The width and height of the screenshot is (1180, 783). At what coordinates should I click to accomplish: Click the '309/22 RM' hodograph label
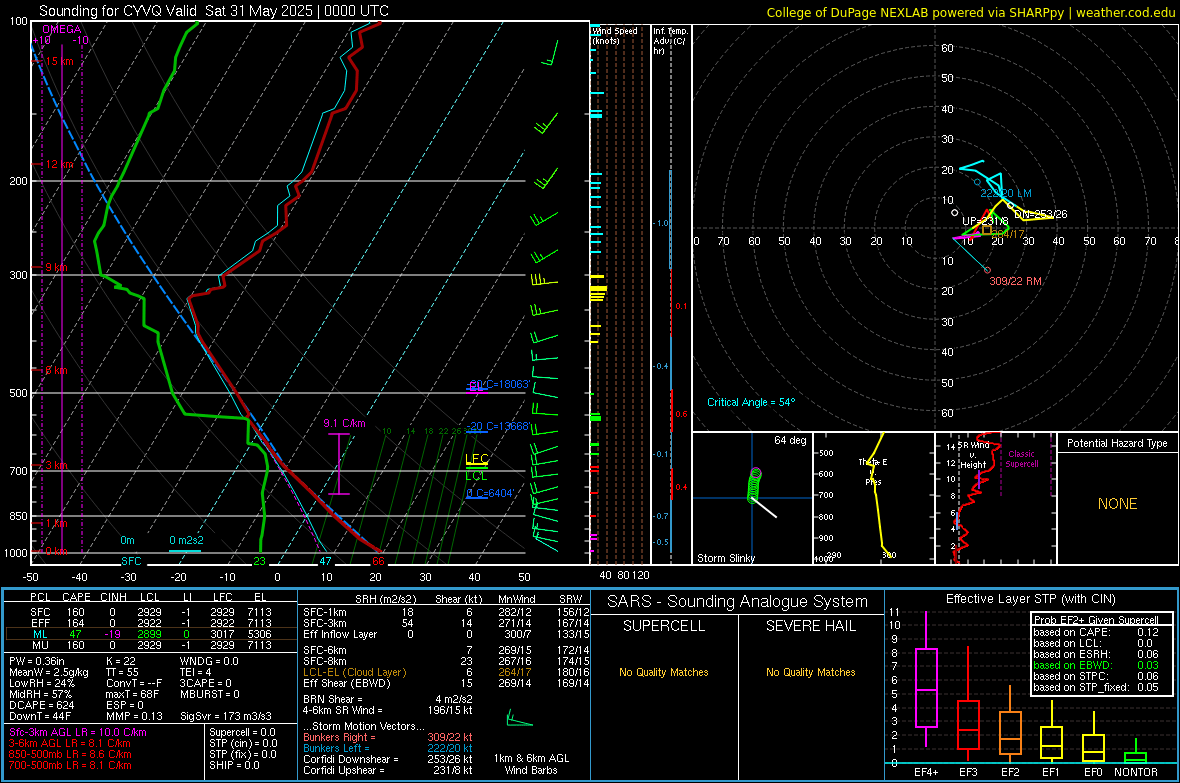pyautogui.click(x=1015, y=281)
